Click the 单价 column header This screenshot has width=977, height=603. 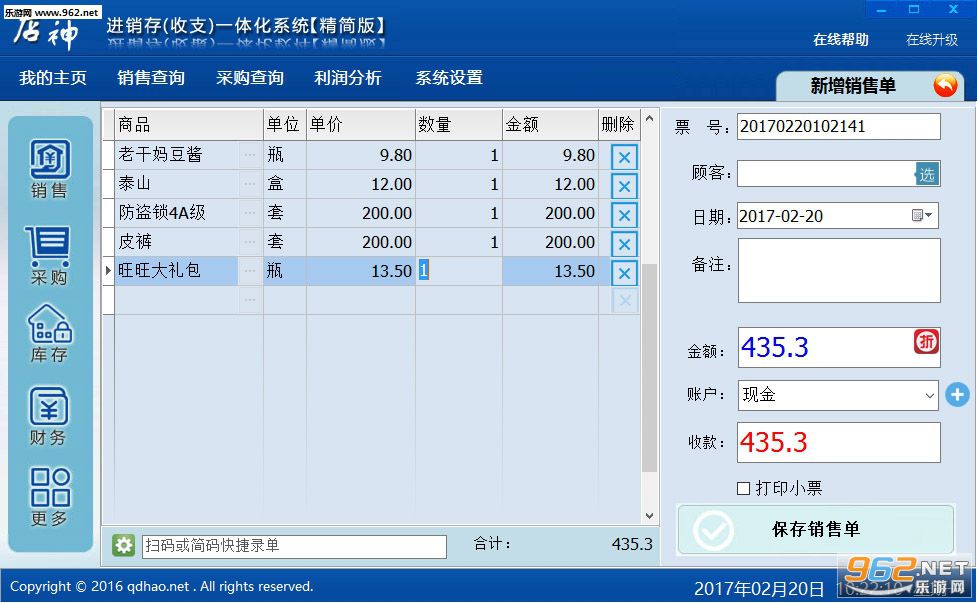361,125
